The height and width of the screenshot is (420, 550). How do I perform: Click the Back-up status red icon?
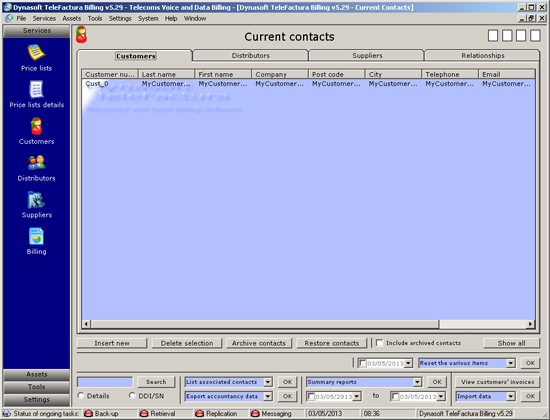click(x=88, y=414)
